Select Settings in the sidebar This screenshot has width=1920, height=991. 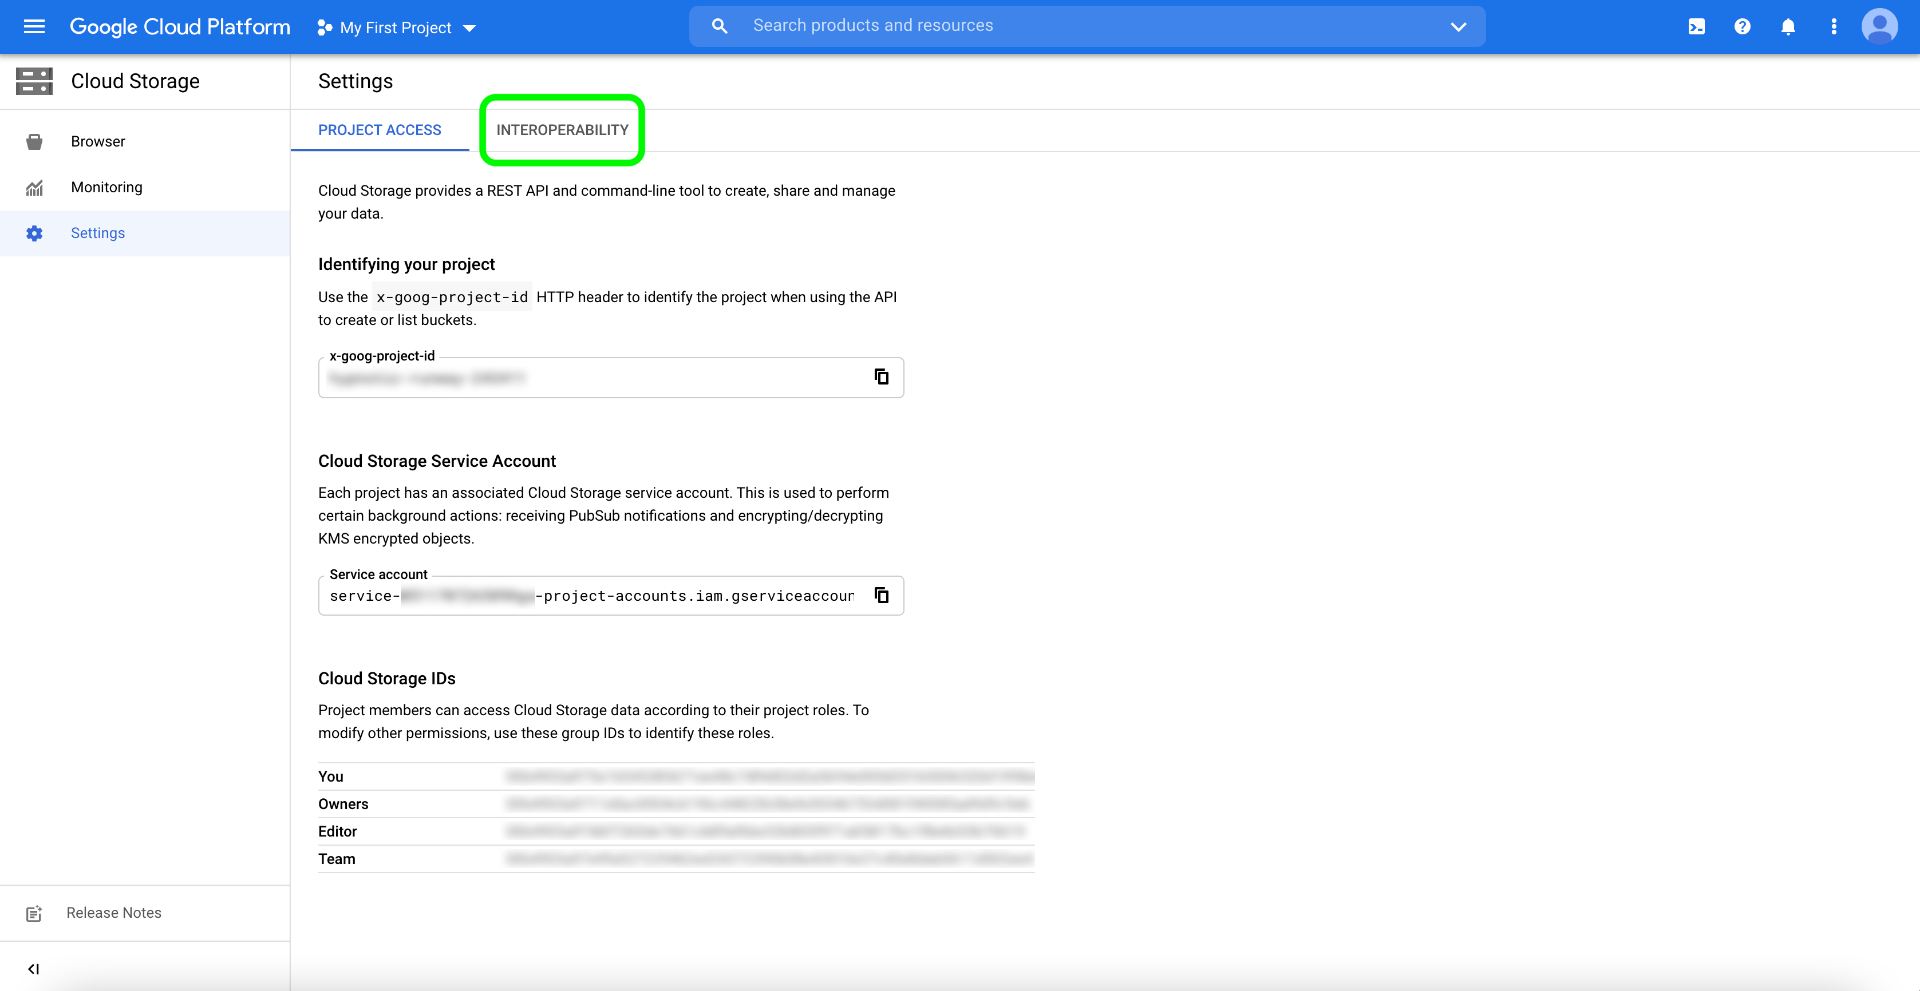coord(145,233)
